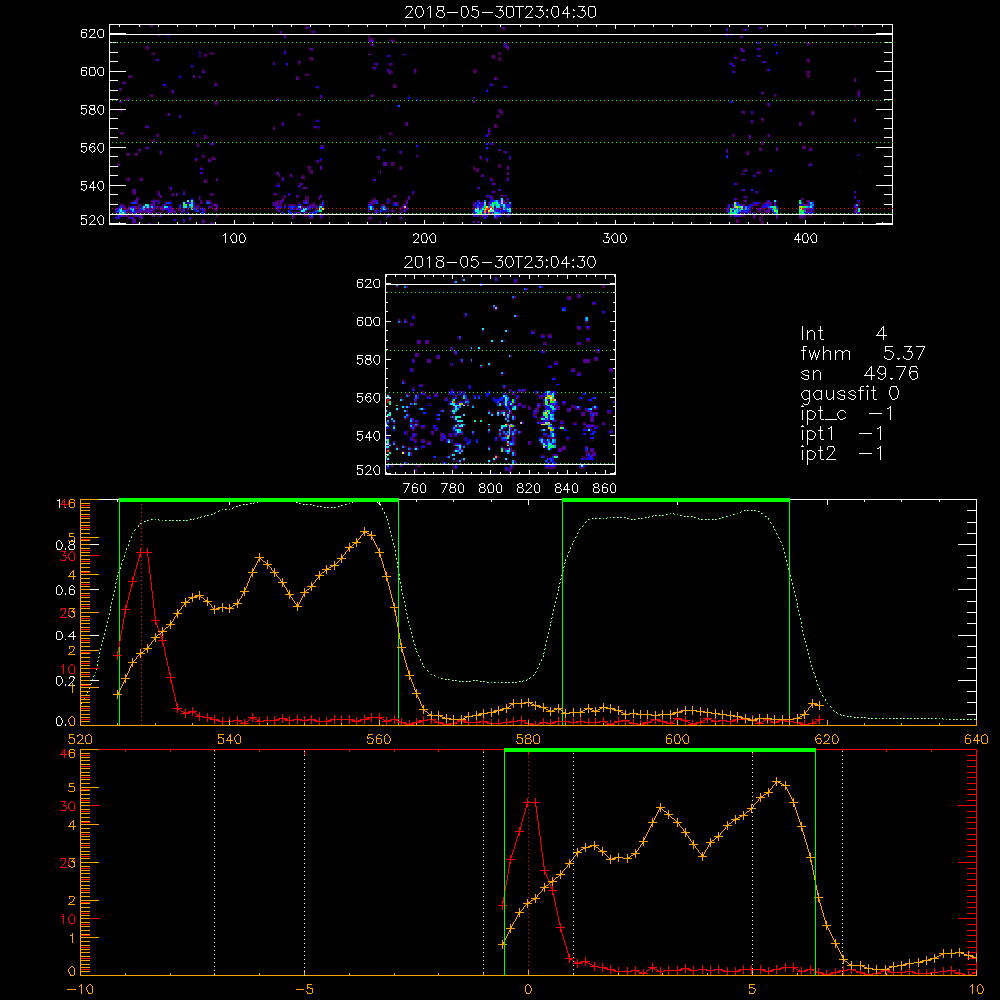Click y-axis label 600 on top spectrogram
Screen dimensions: 1000x1000
pyautogui.click(x=92, y=71)
